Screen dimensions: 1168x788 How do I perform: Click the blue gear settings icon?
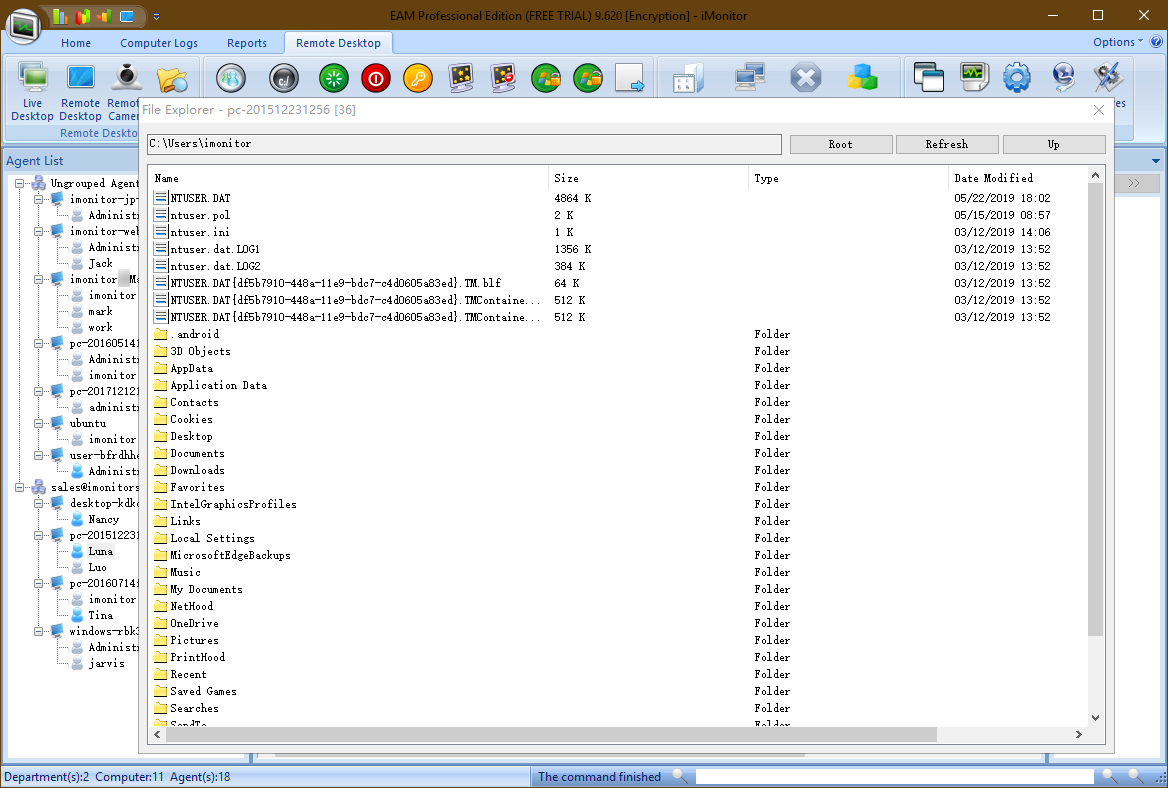1017,77
